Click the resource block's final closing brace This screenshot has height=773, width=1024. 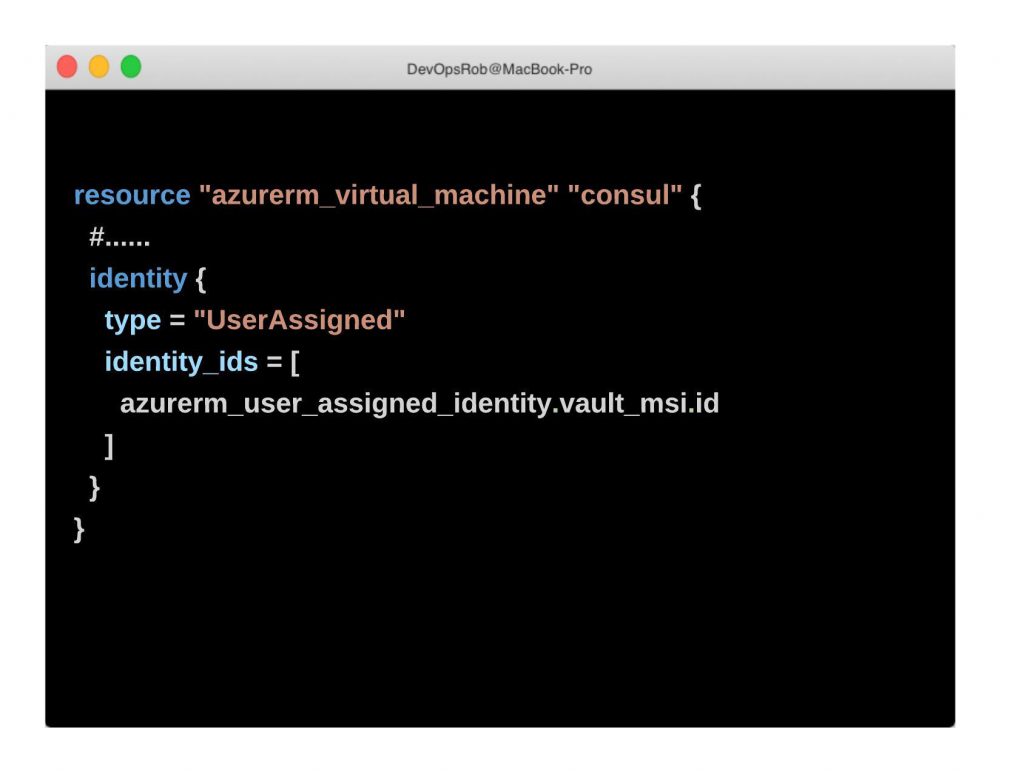[x=79, y=529]
